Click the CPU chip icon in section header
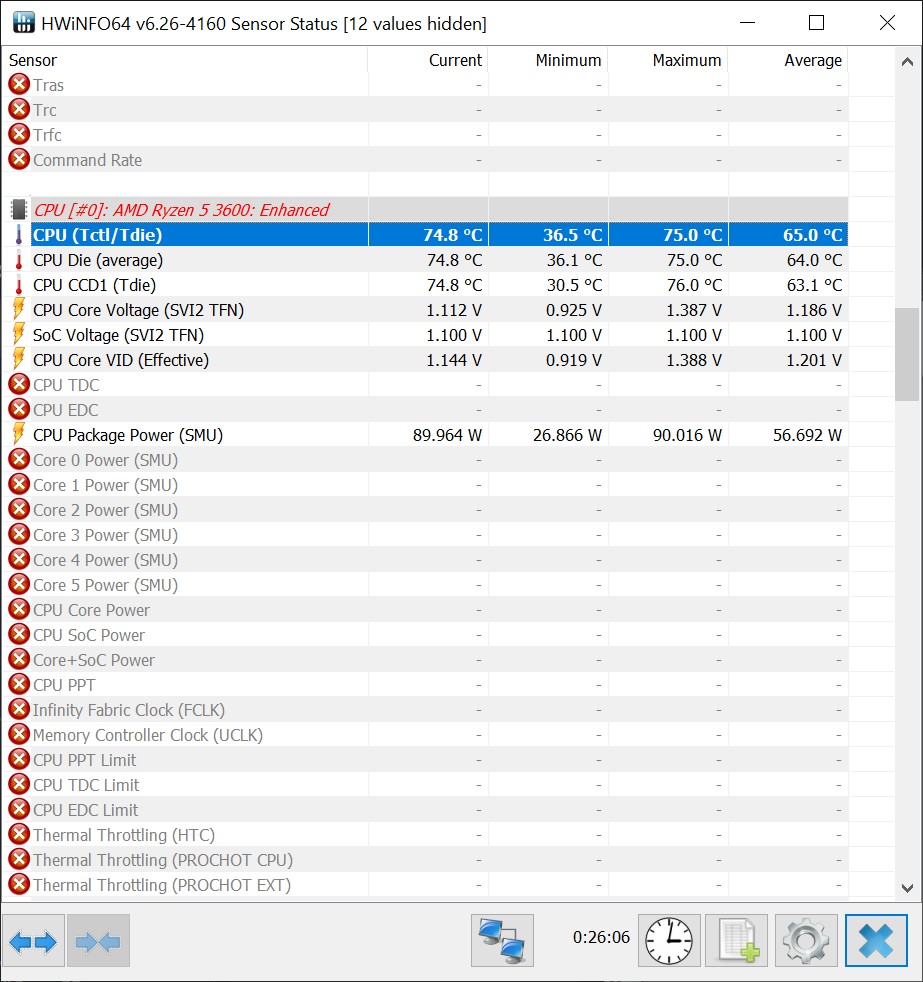 coord(19,210)
